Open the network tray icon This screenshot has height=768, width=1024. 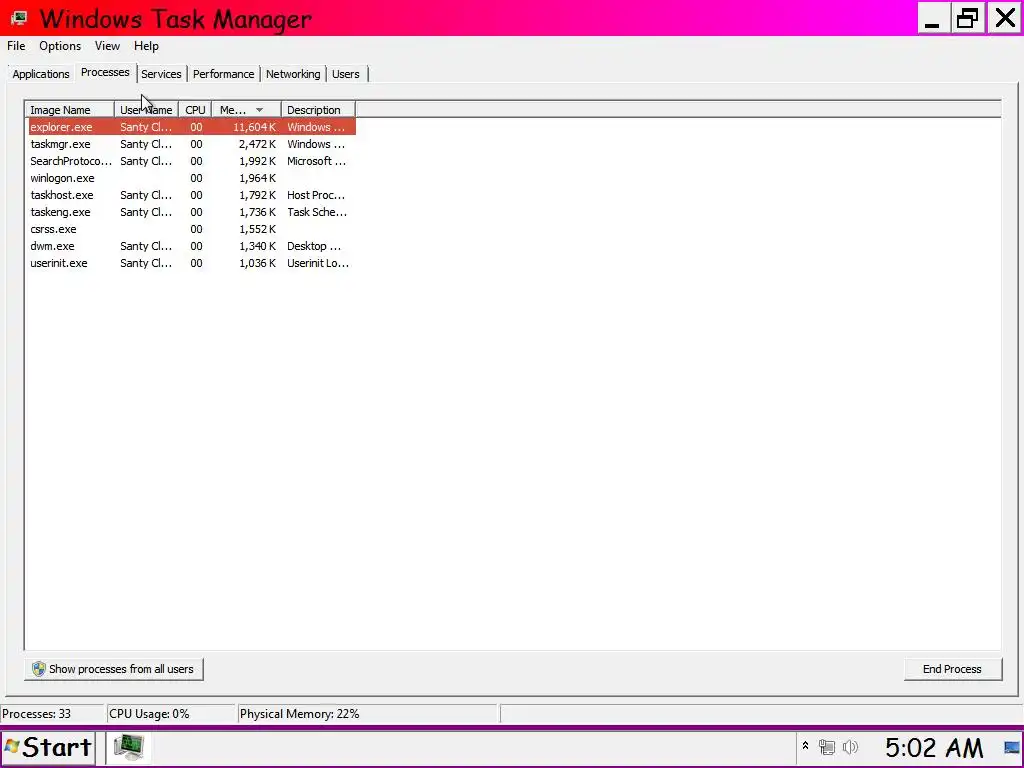(x=827, y=747)
